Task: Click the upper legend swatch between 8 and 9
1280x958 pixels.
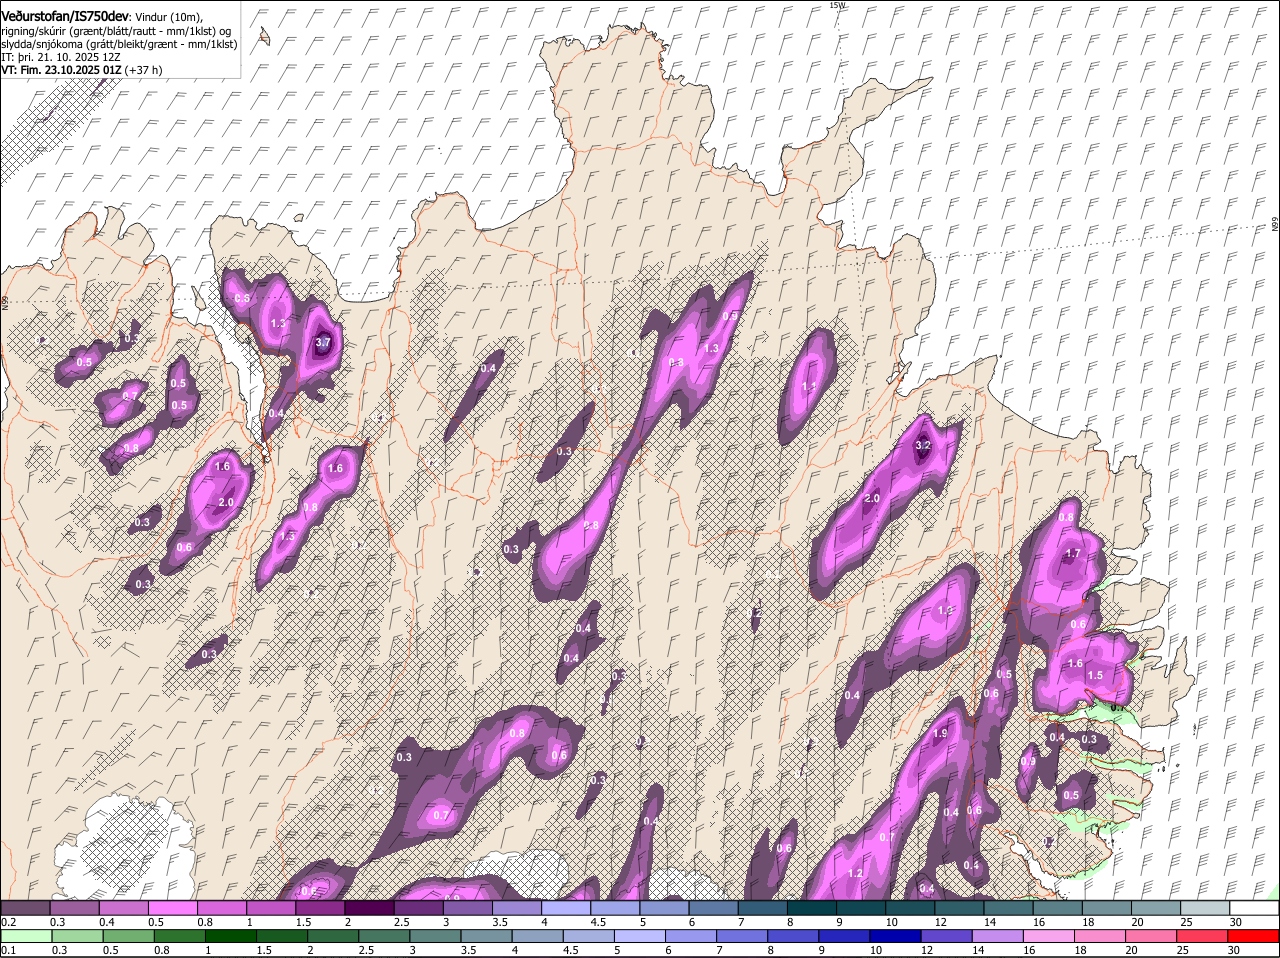Action: click(x=810, y=907)
